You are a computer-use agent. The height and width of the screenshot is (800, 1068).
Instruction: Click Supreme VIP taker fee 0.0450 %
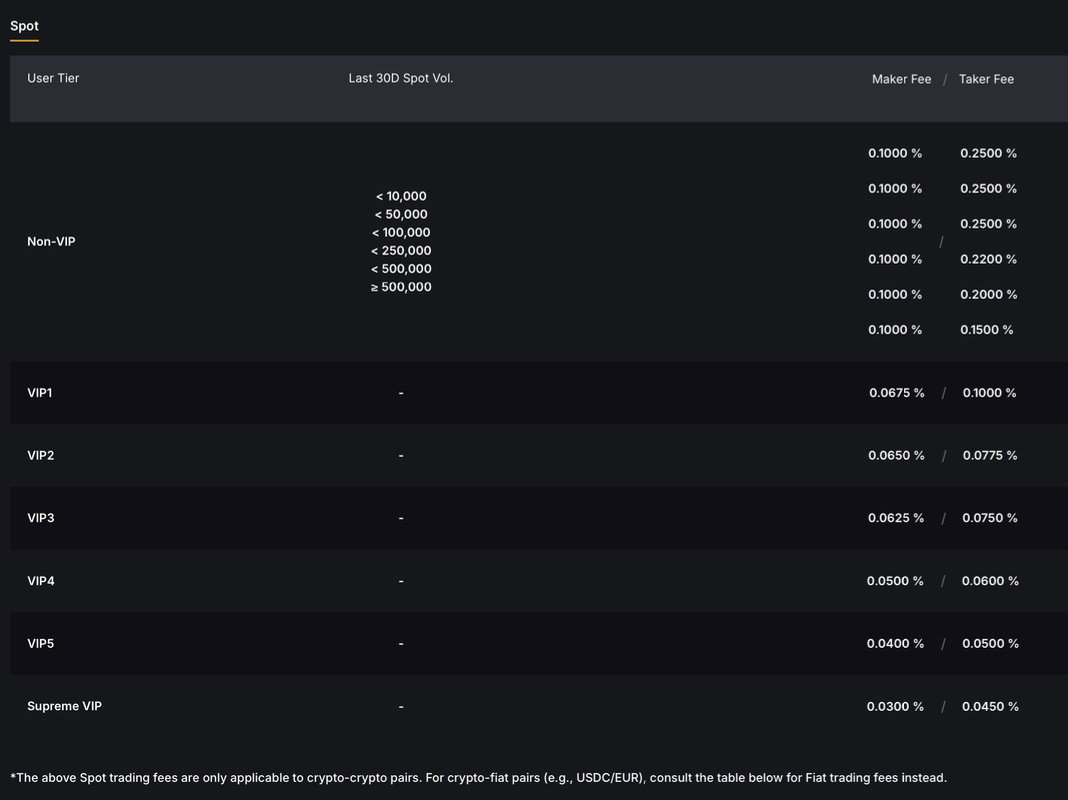pos(990,707)
